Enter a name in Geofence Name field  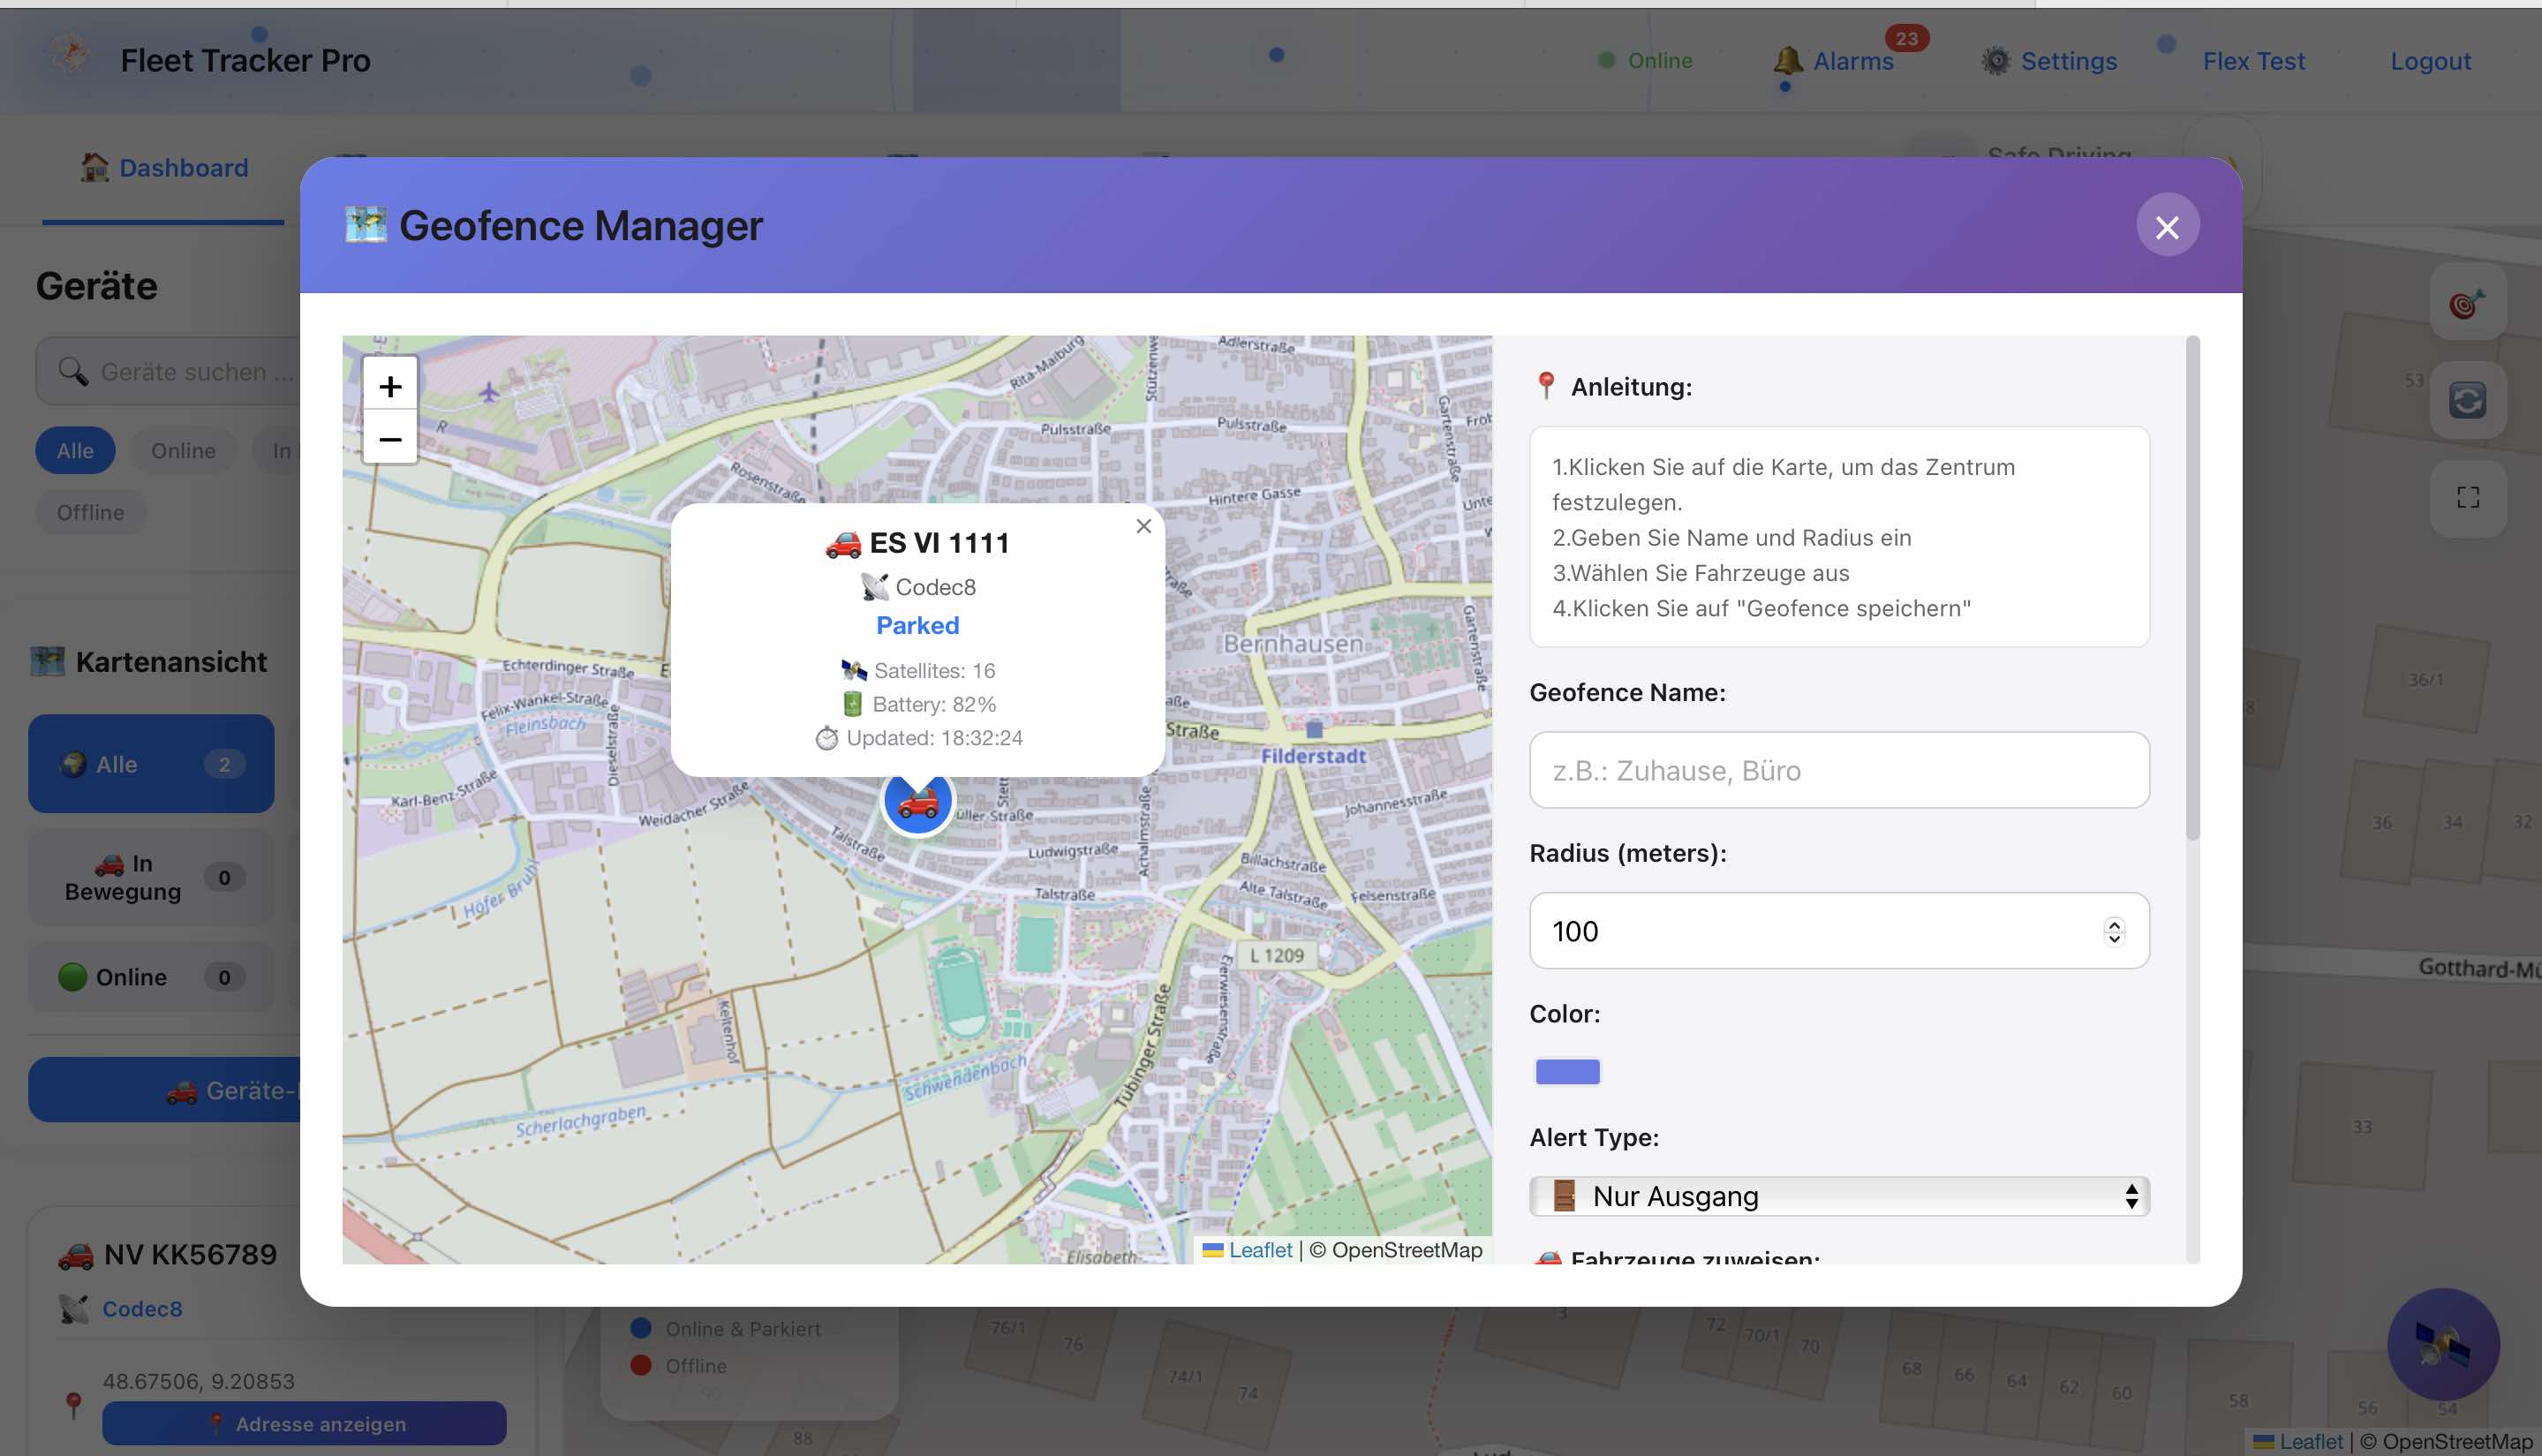coord(1839,770)
